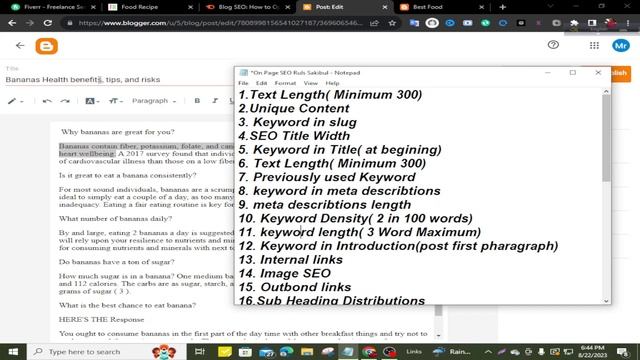Viewport: 640px width, 360px height.
Task: Click redo arrow in Blogger toolbar
Action: click(x=65, y=101)
